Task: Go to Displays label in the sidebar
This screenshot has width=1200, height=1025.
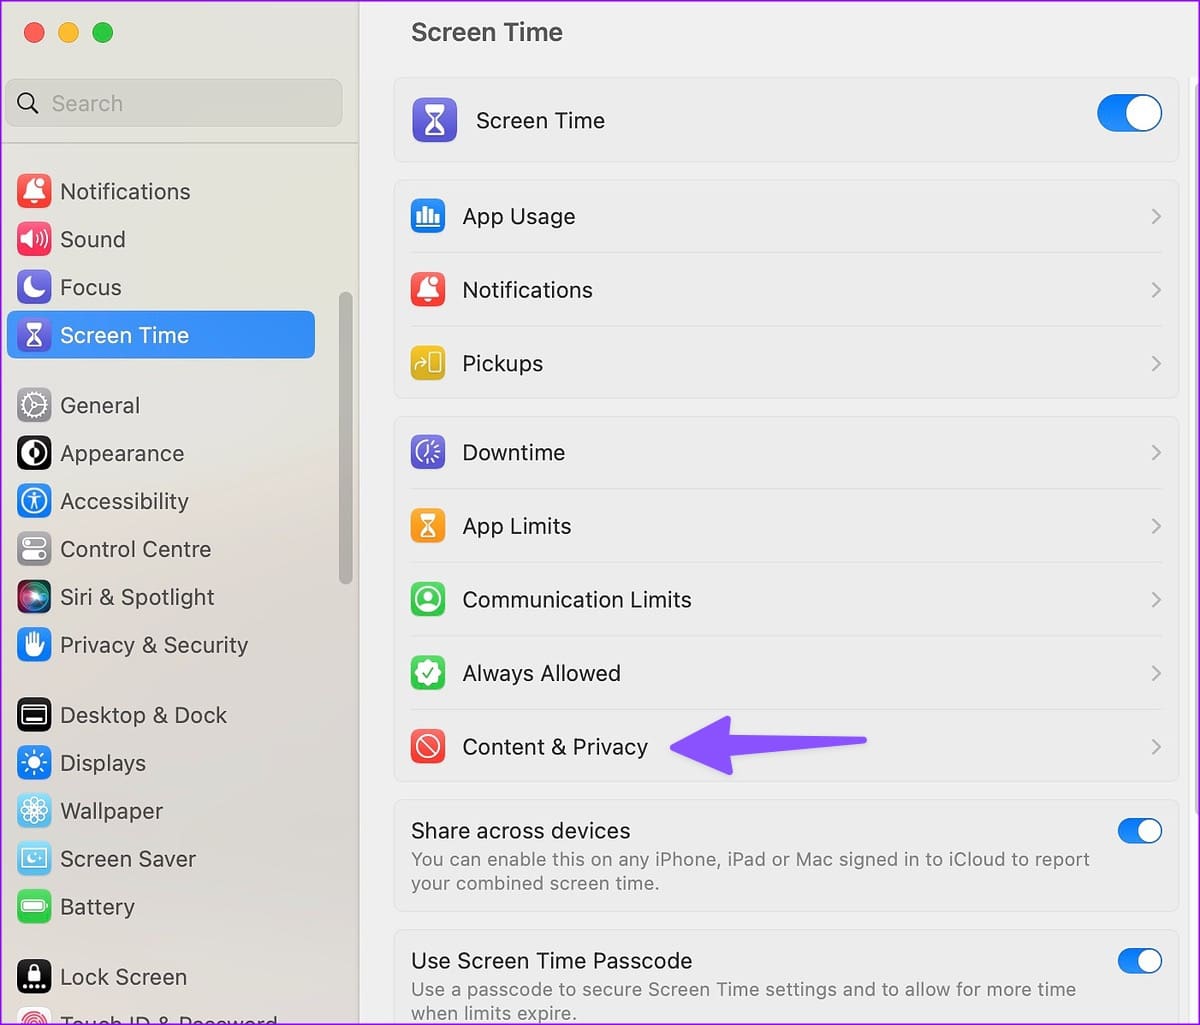Action: click(x=103, y=763)
